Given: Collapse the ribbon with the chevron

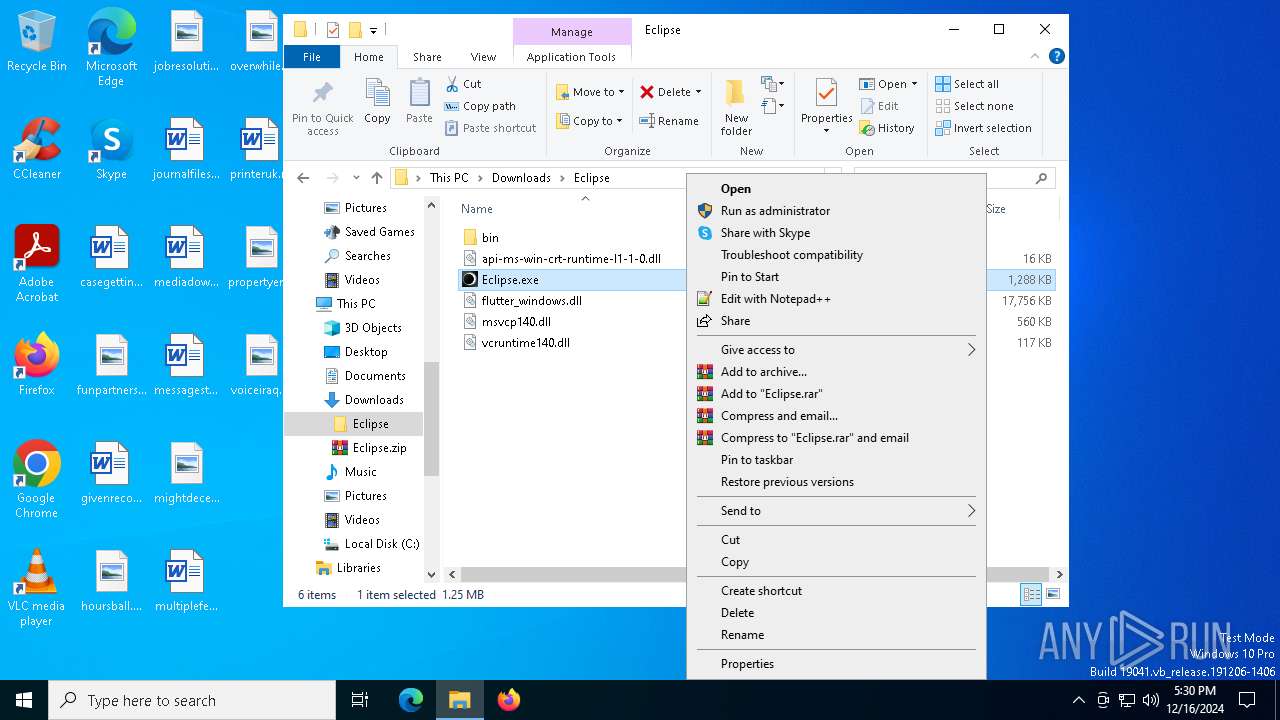Looking at the screenshot, I should (1037, 57).
